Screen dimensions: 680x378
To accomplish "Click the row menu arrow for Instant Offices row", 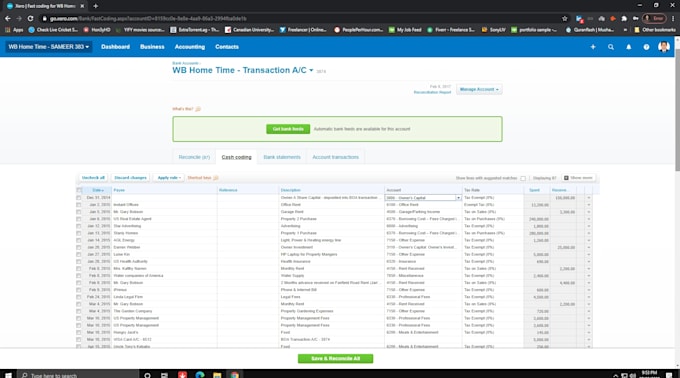I will point(588,205).
